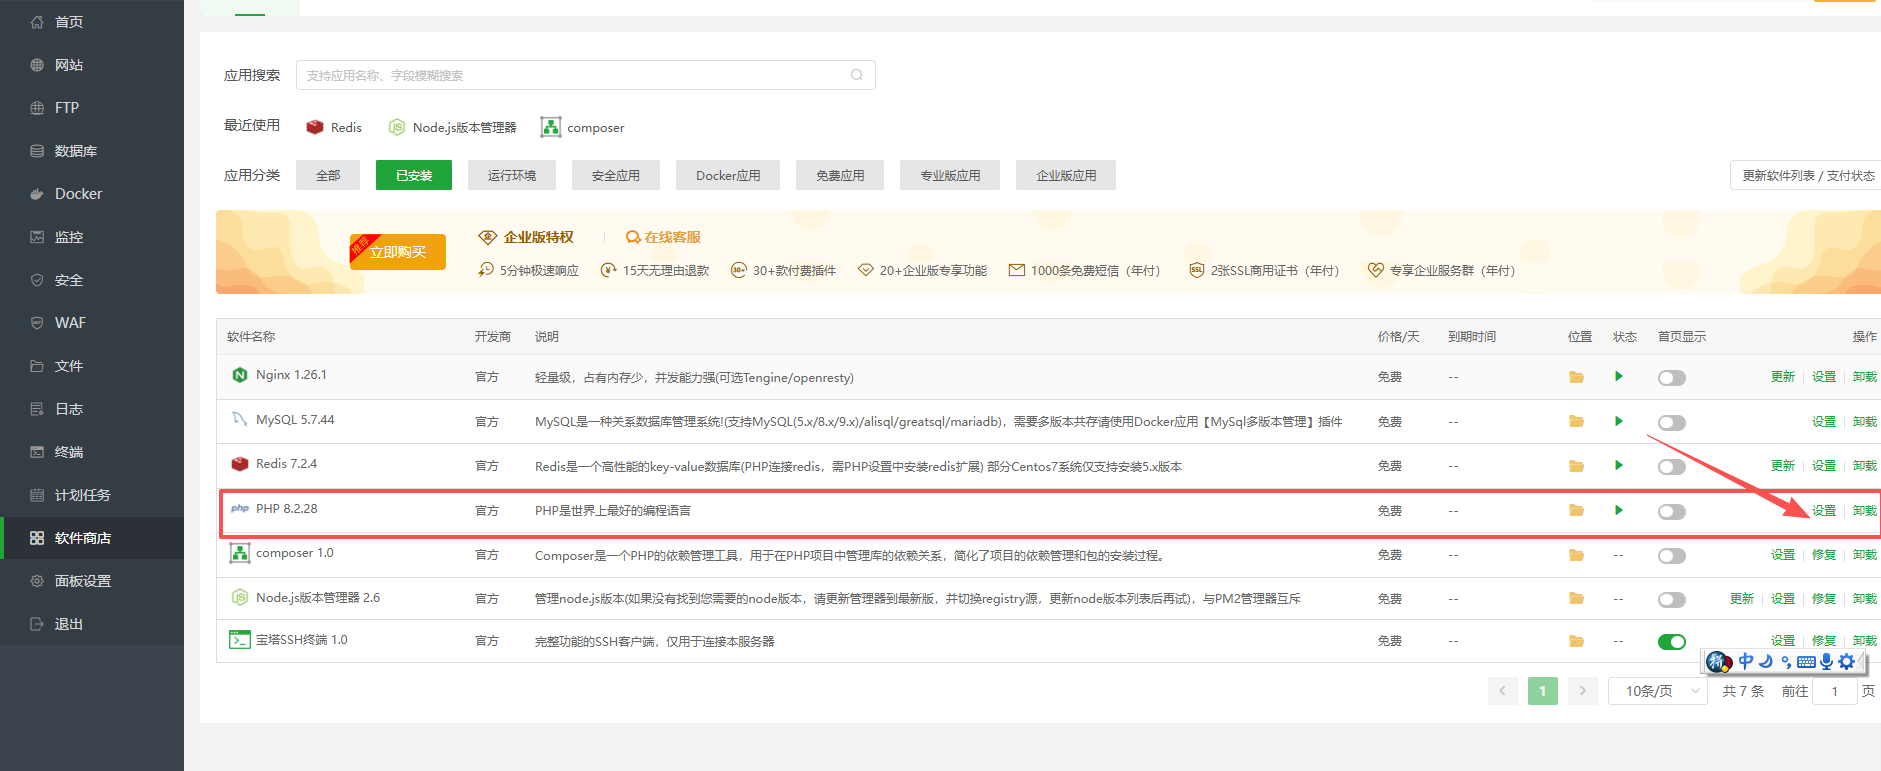Click 更新 in the Node.js版本管理器 row
This screenshot has height=771, width=1881.
coord(1742,599)
